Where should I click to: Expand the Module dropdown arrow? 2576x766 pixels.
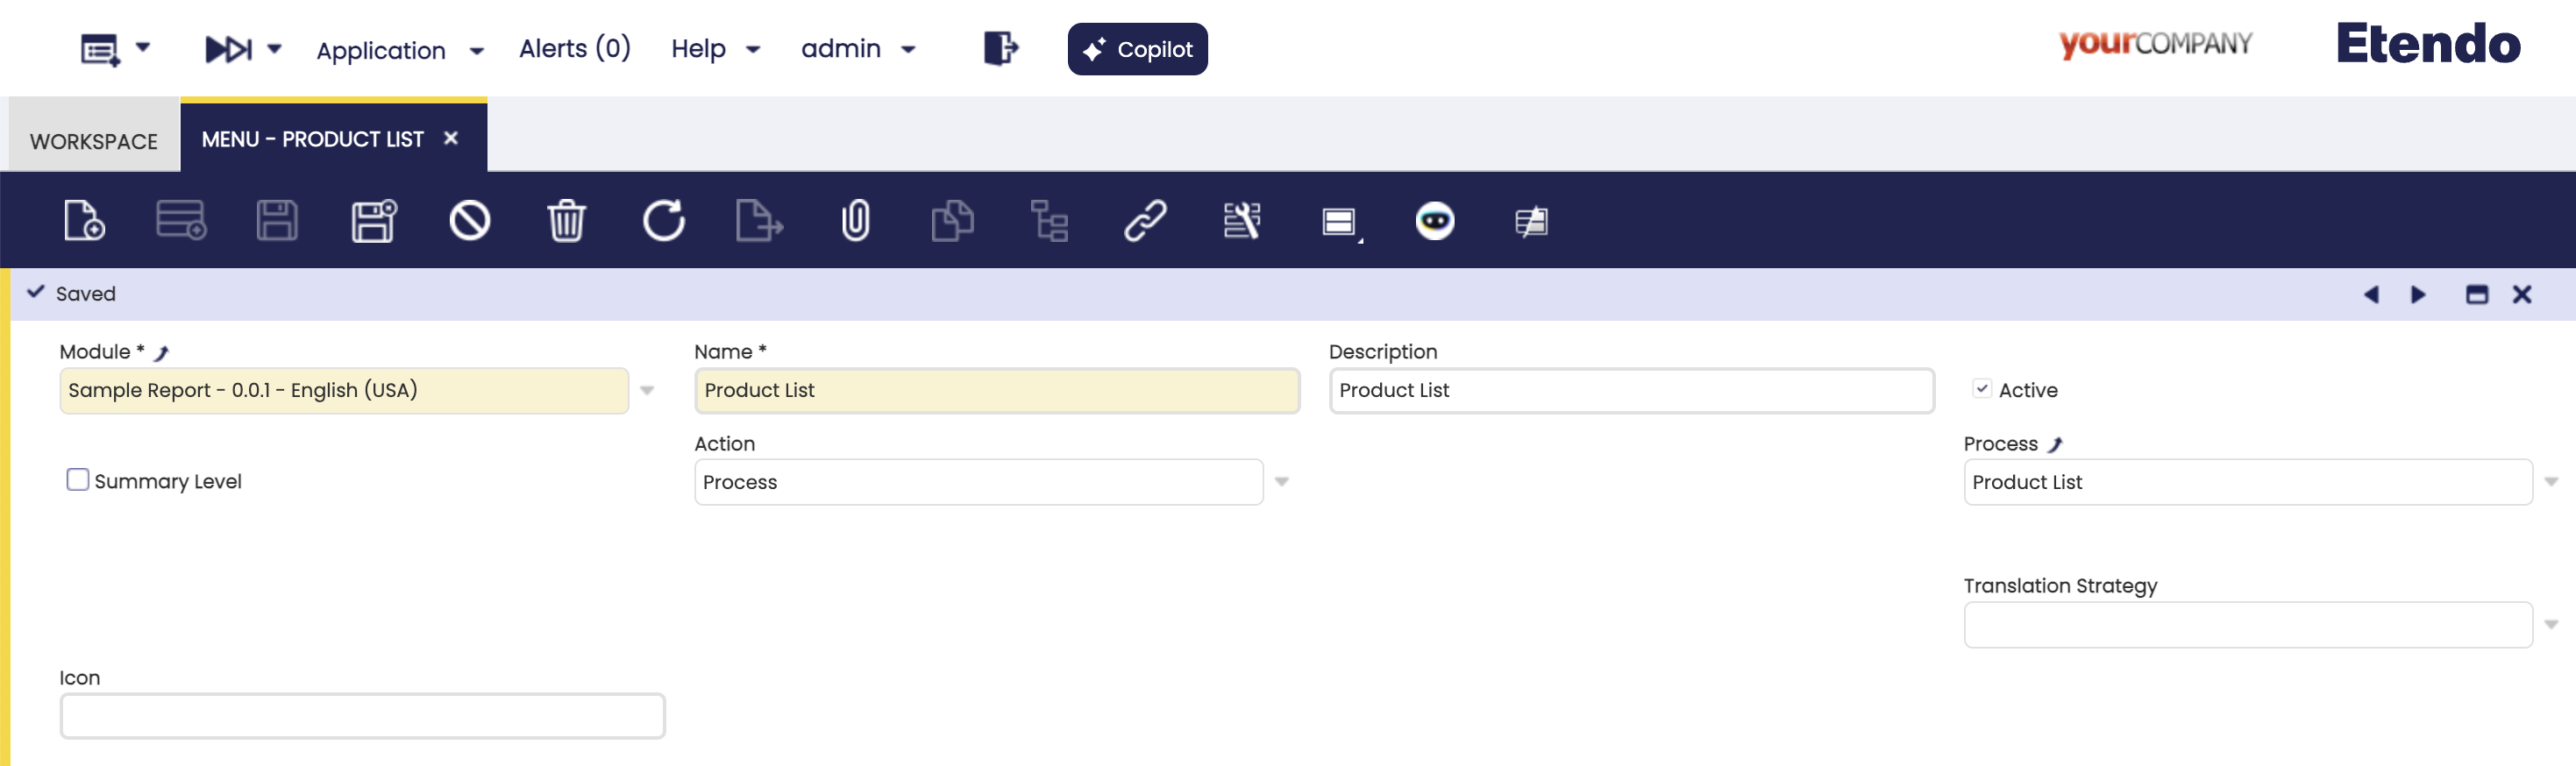[x=647, y=391]
